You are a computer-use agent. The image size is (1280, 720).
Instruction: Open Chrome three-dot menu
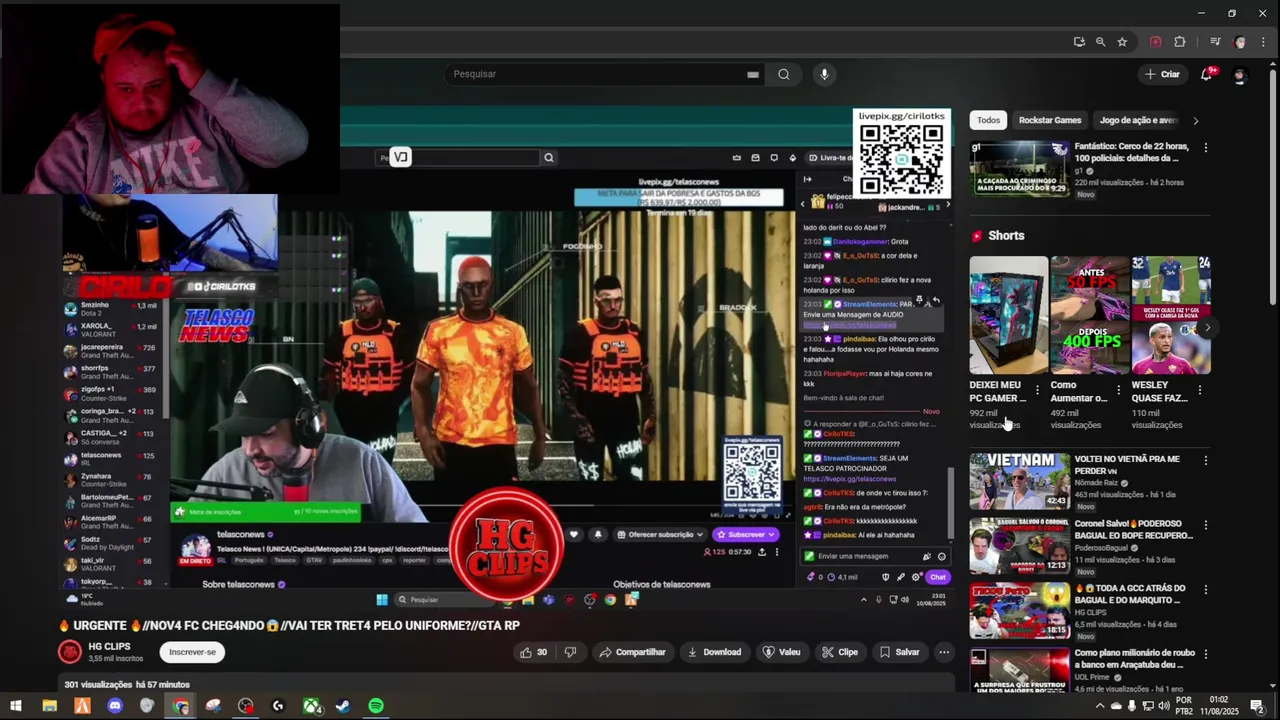1262,42
